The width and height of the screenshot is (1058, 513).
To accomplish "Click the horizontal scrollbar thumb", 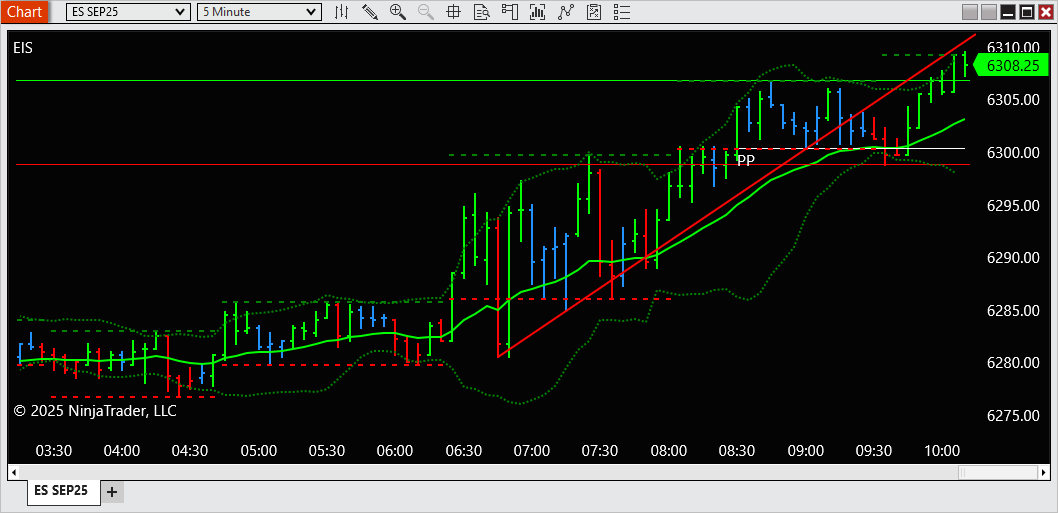I will pos(998,471).
